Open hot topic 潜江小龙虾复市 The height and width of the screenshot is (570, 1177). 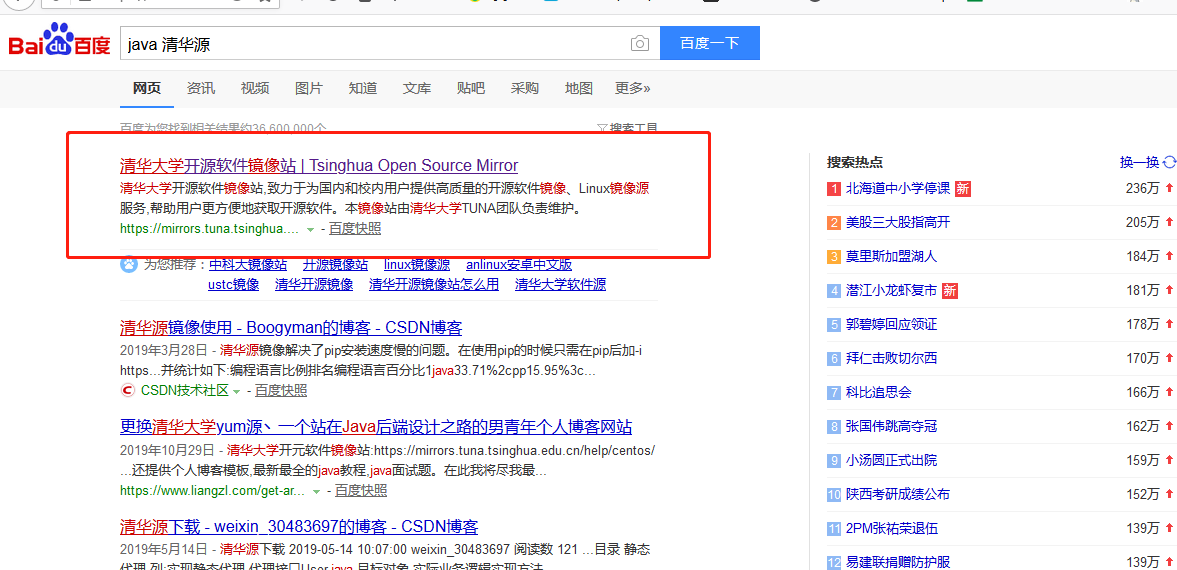[x=891, y=290]
